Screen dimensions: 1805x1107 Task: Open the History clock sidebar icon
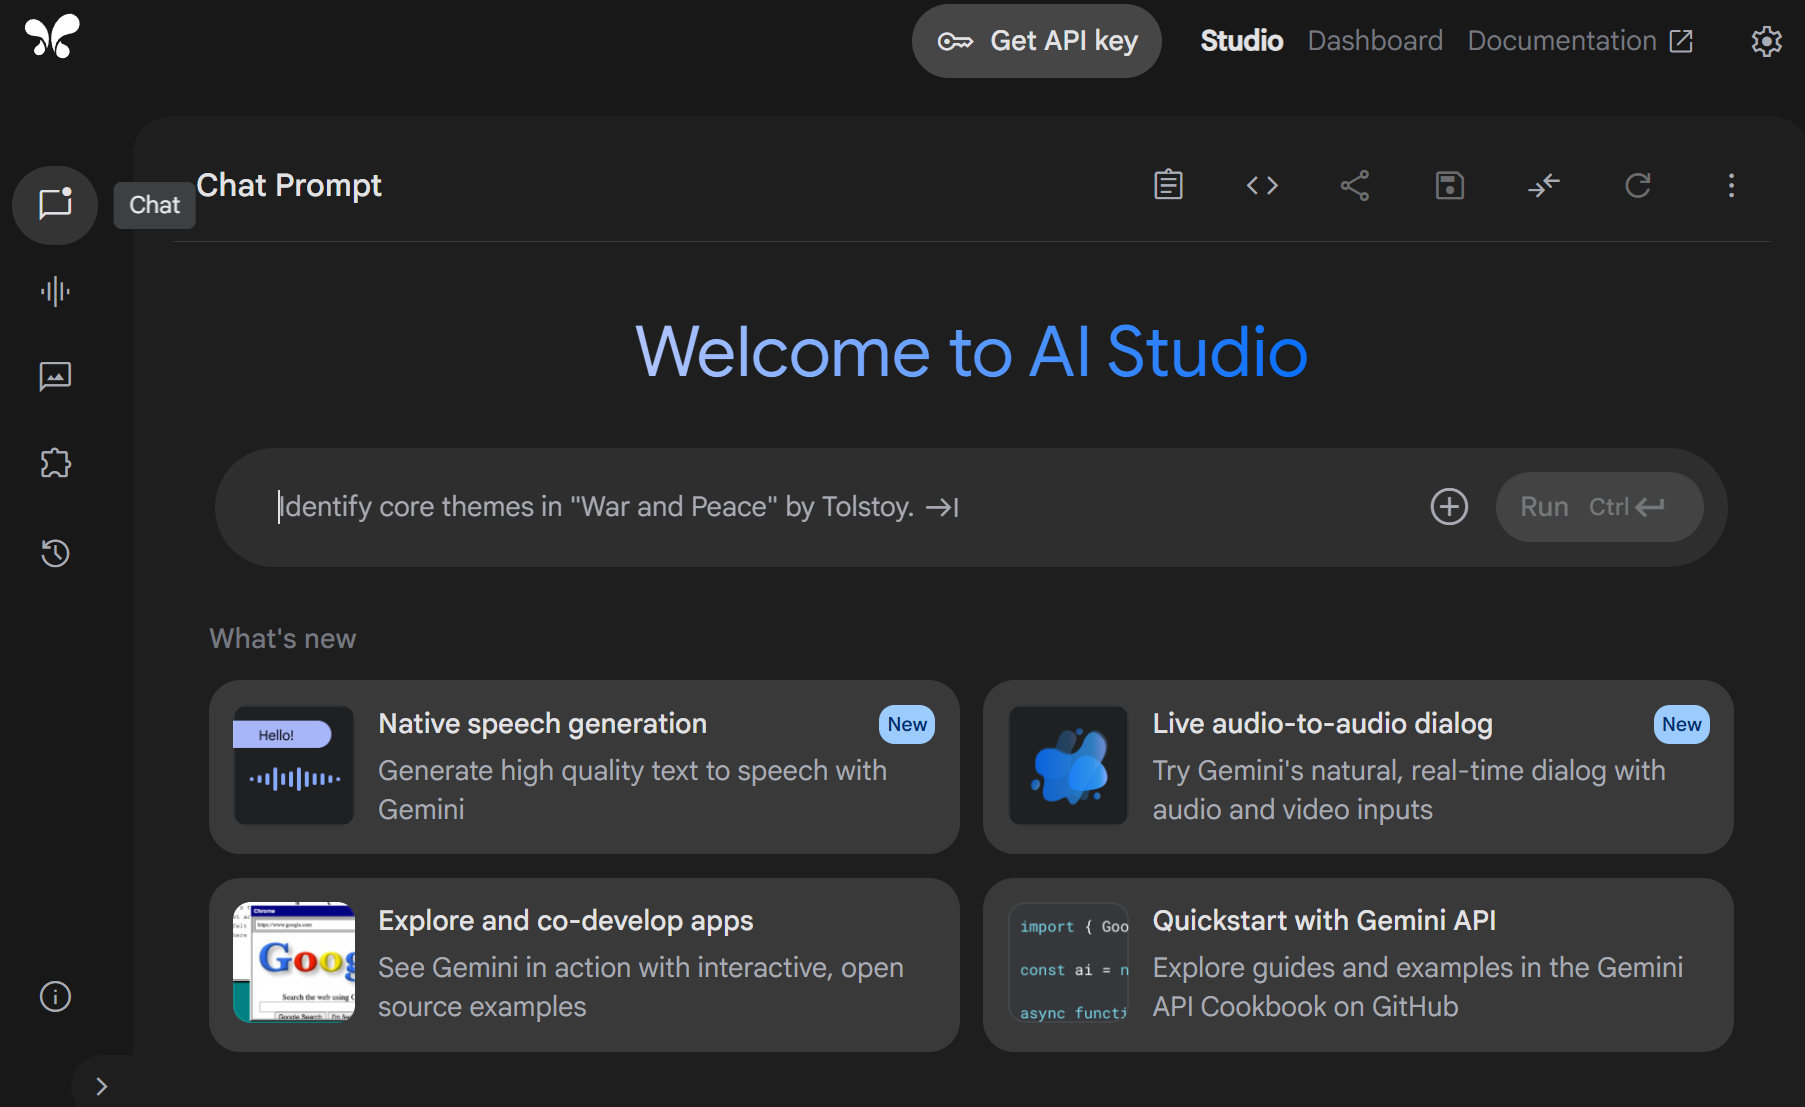tap(55, 553)
